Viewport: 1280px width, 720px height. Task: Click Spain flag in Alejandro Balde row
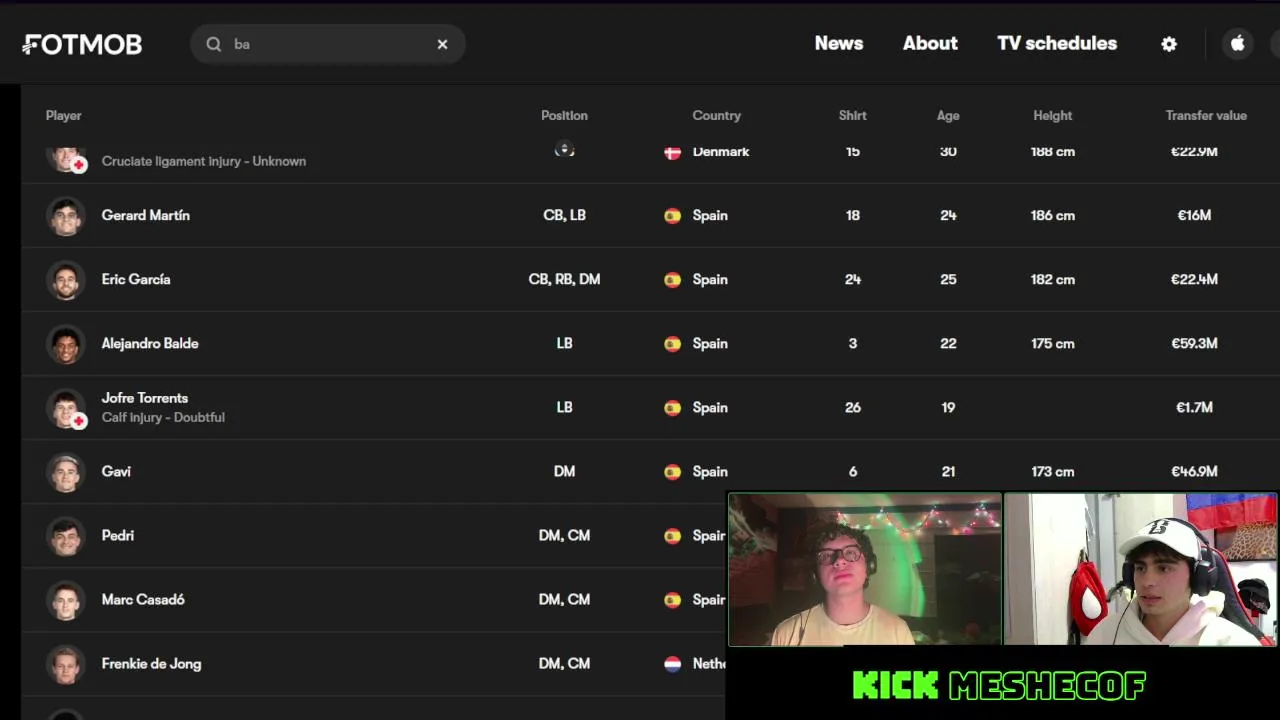pyautogui.click(x=672, y=343)
